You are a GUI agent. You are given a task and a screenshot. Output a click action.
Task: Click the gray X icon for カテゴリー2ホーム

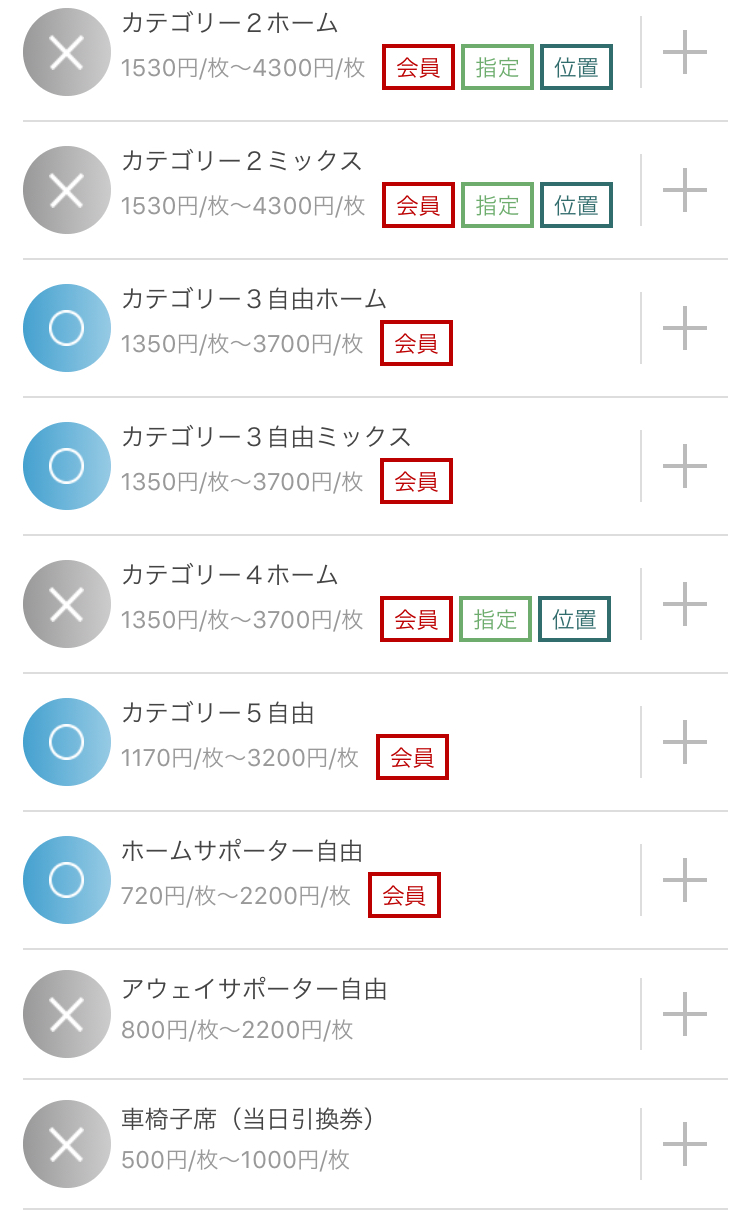66,52
